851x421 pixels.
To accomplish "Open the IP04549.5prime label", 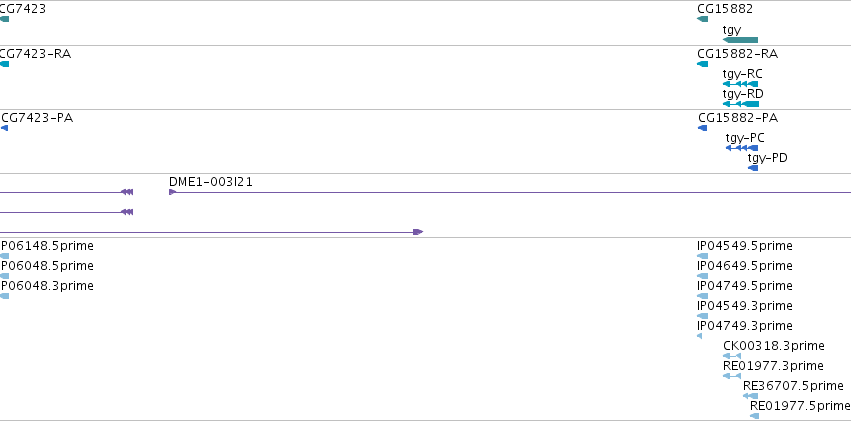I will [x=745, y=246].
